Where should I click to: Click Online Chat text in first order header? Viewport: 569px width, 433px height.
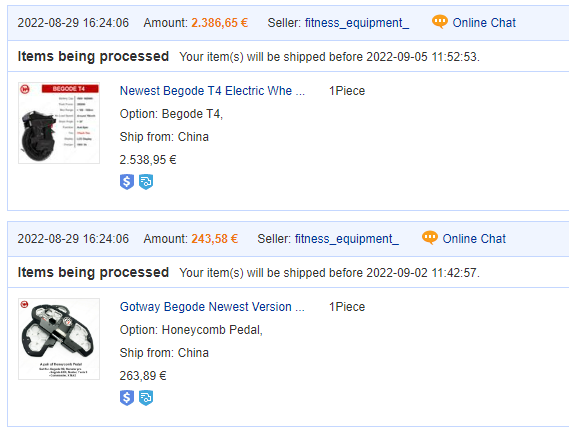tap(484, 23)
